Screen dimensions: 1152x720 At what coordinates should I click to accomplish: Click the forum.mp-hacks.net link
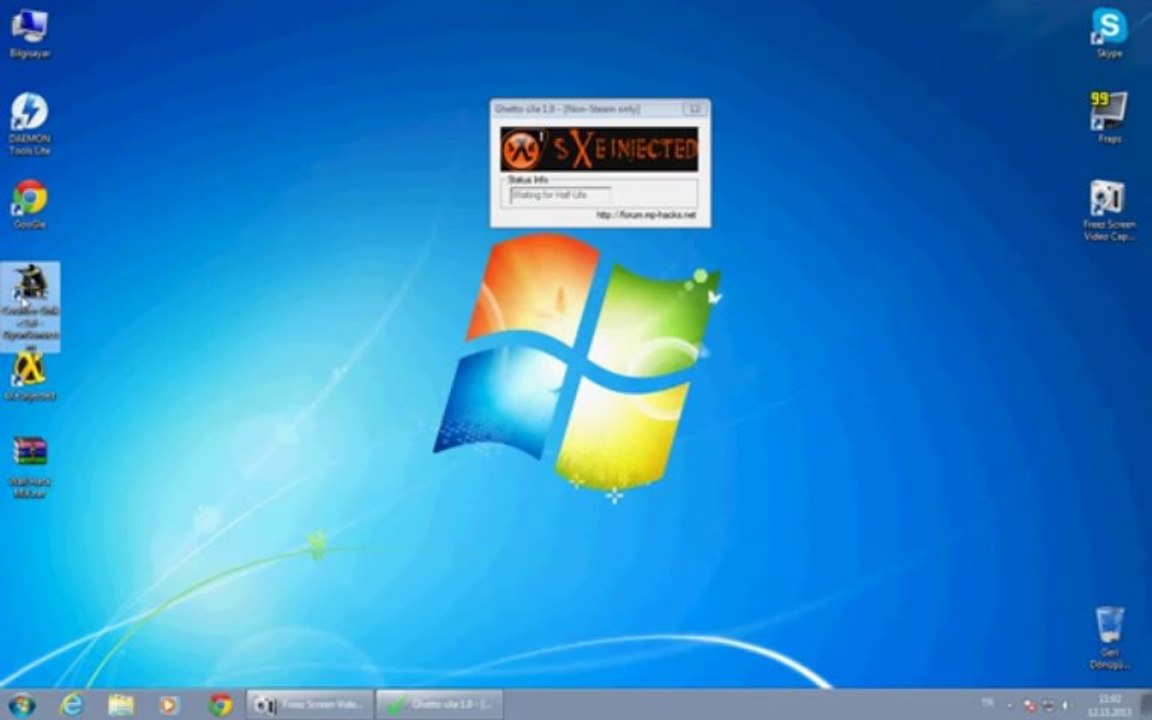coord(646,215)
